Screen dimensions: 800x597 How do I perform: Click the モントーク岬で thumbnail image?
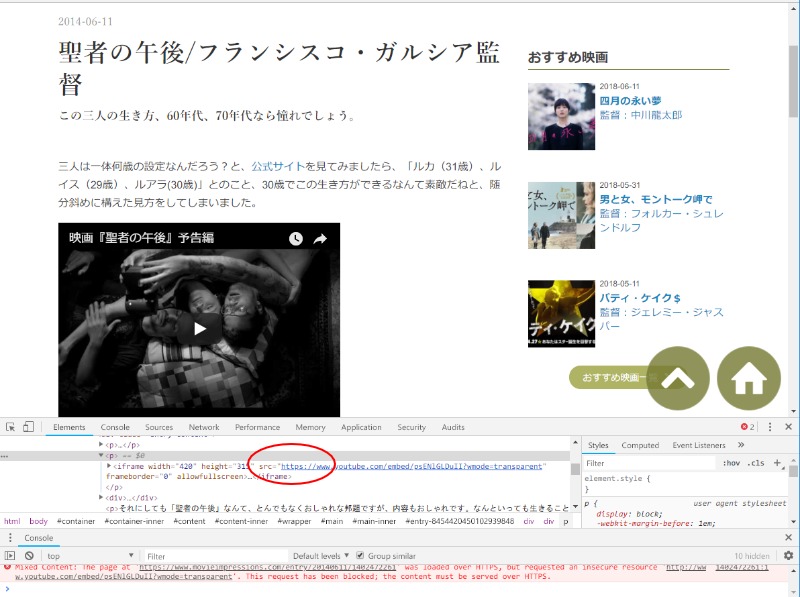tap(561, 215)
